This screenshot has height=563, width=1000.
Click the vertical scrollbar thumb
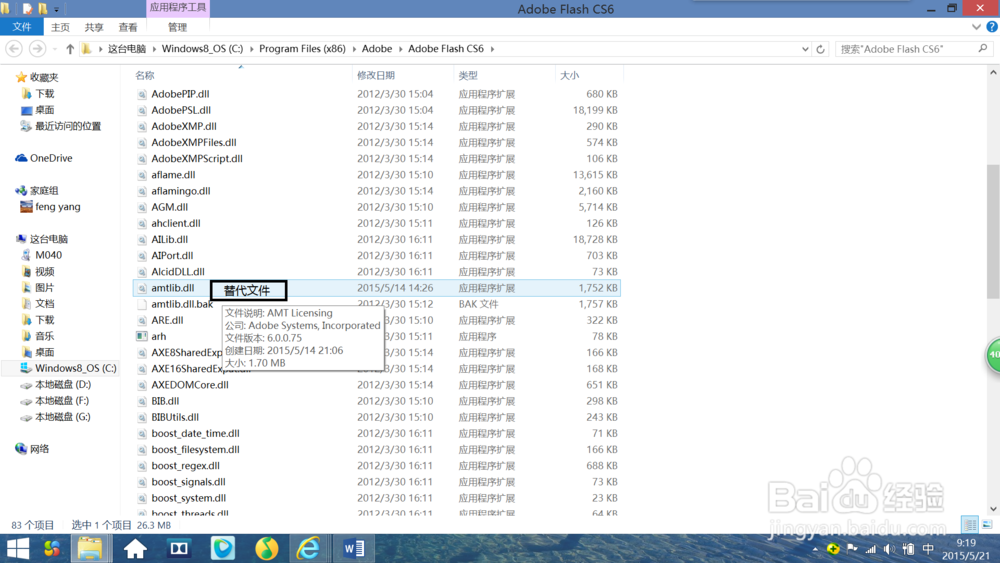[993, 231]
